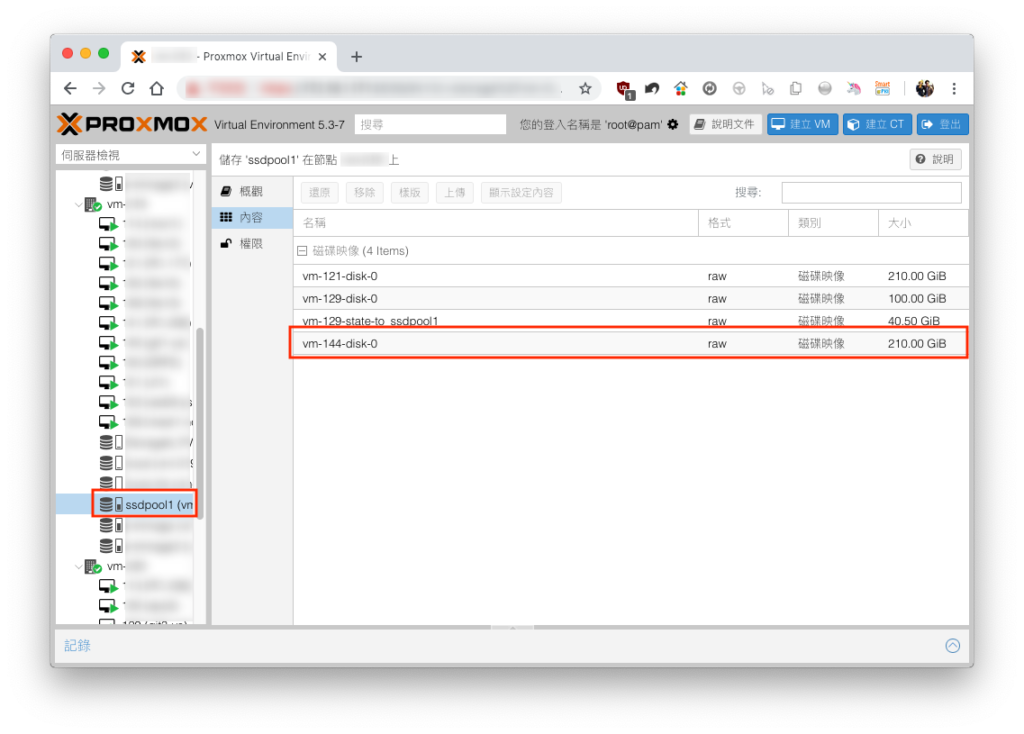The image size is (1024, 734).
Task: Expand the log panel with circle arrow icon
Action: 953,645
